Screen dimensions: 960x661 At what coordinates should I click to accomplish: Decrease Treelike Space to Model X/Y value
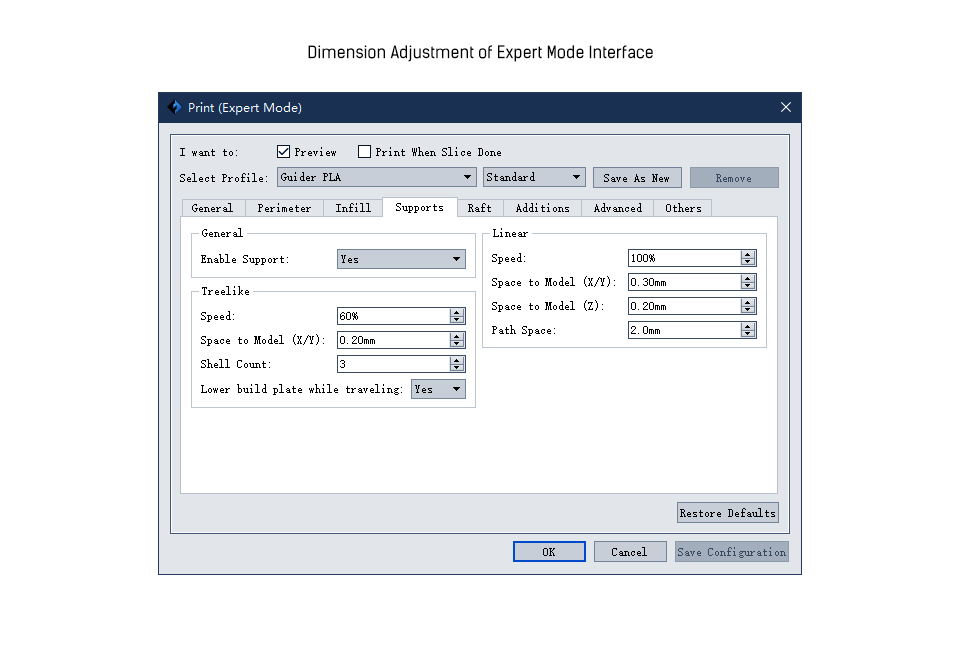pos(457,344)
